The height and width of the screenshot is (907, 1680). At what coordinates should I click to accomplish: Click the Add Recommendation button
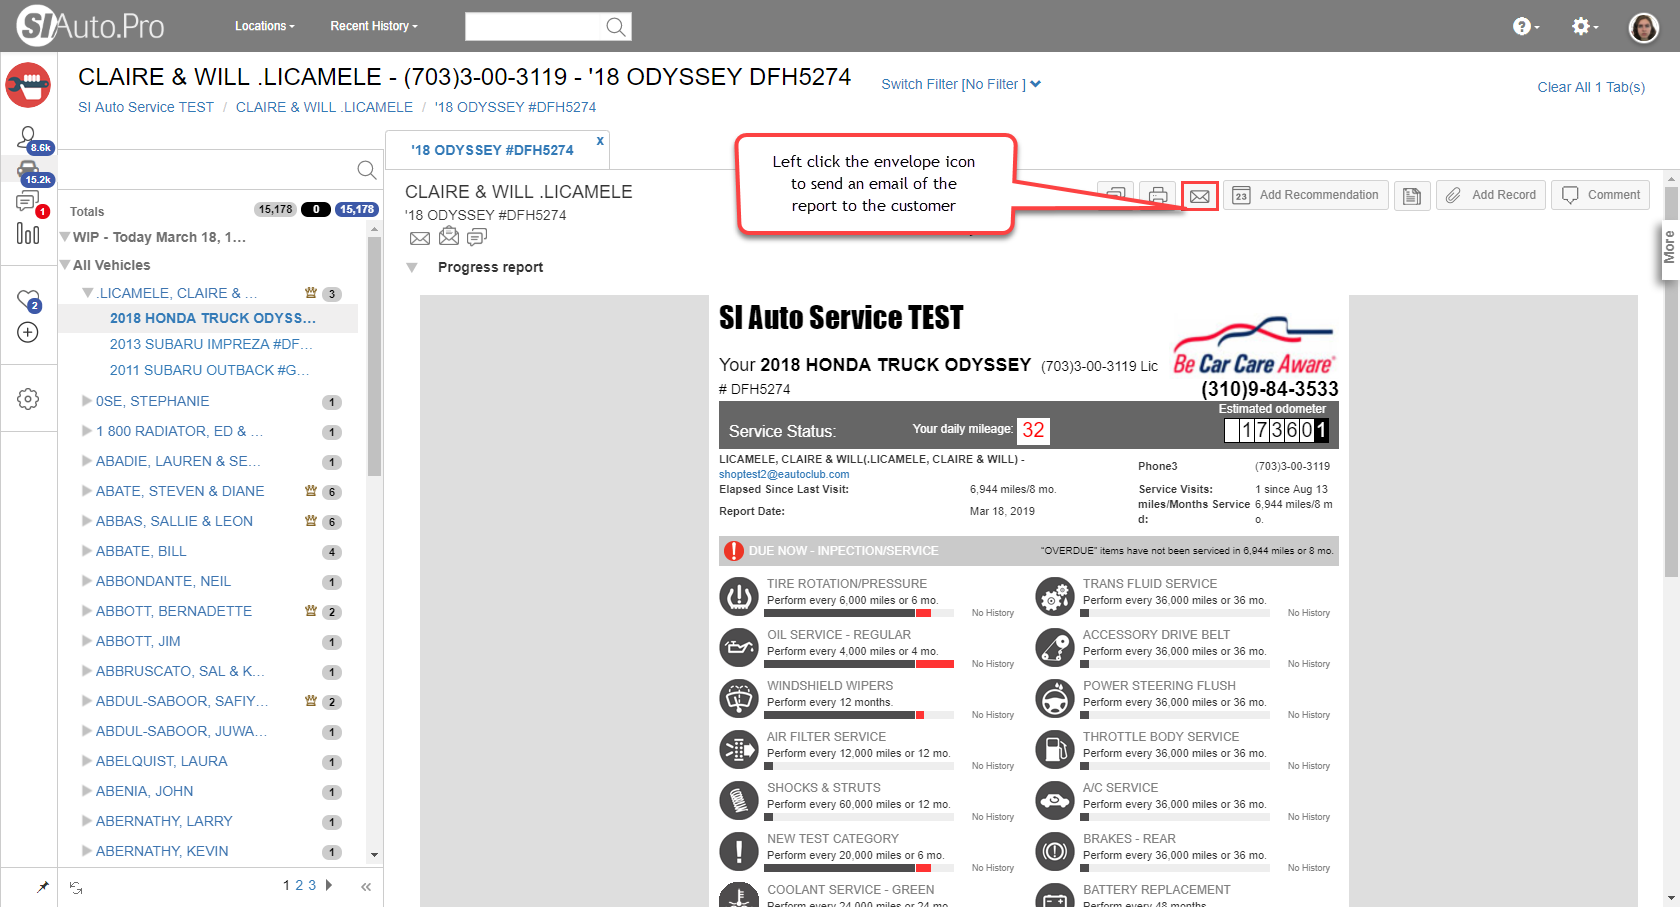pos(1305,195)
